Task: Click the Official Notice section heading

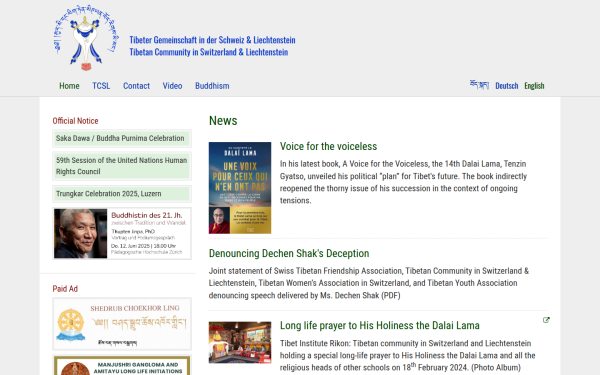Action: pos(75,121)
